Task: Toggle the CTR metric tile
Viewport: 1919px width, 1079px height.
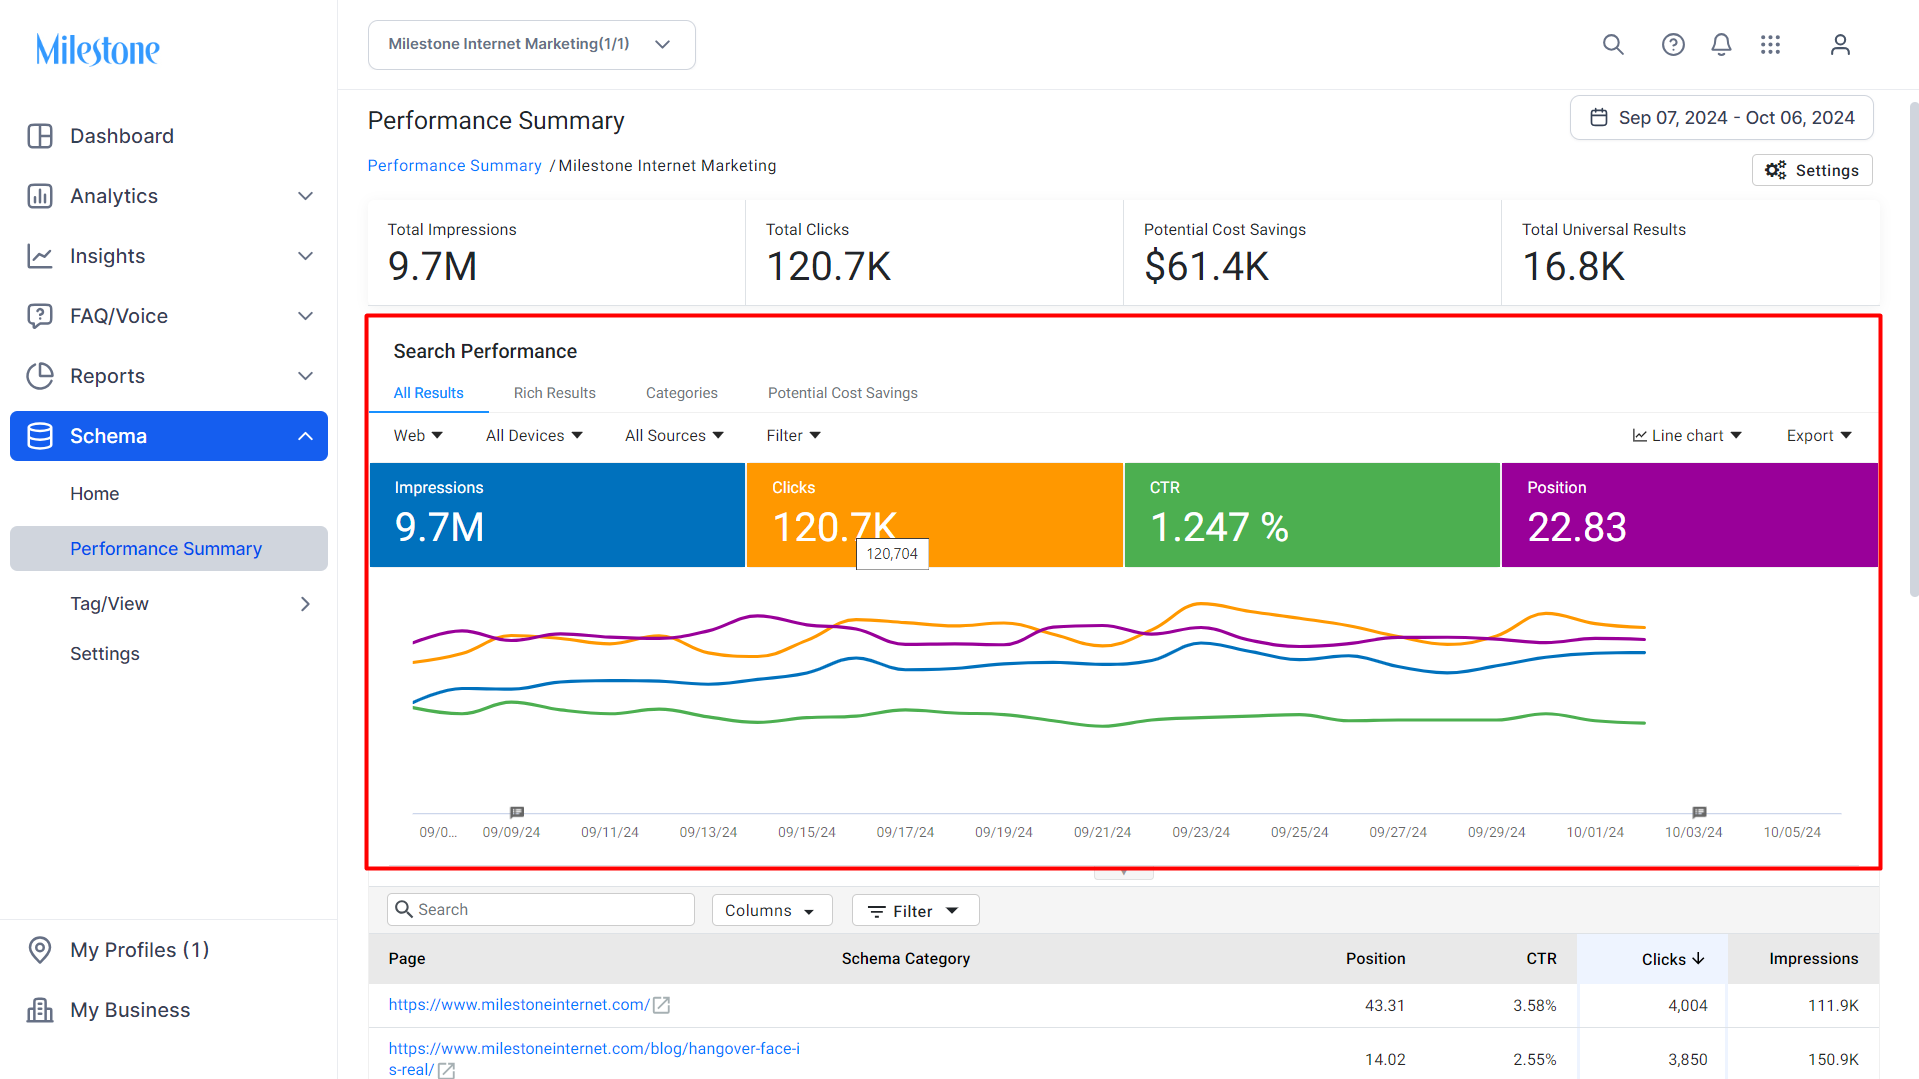Action: [1312, 515]
